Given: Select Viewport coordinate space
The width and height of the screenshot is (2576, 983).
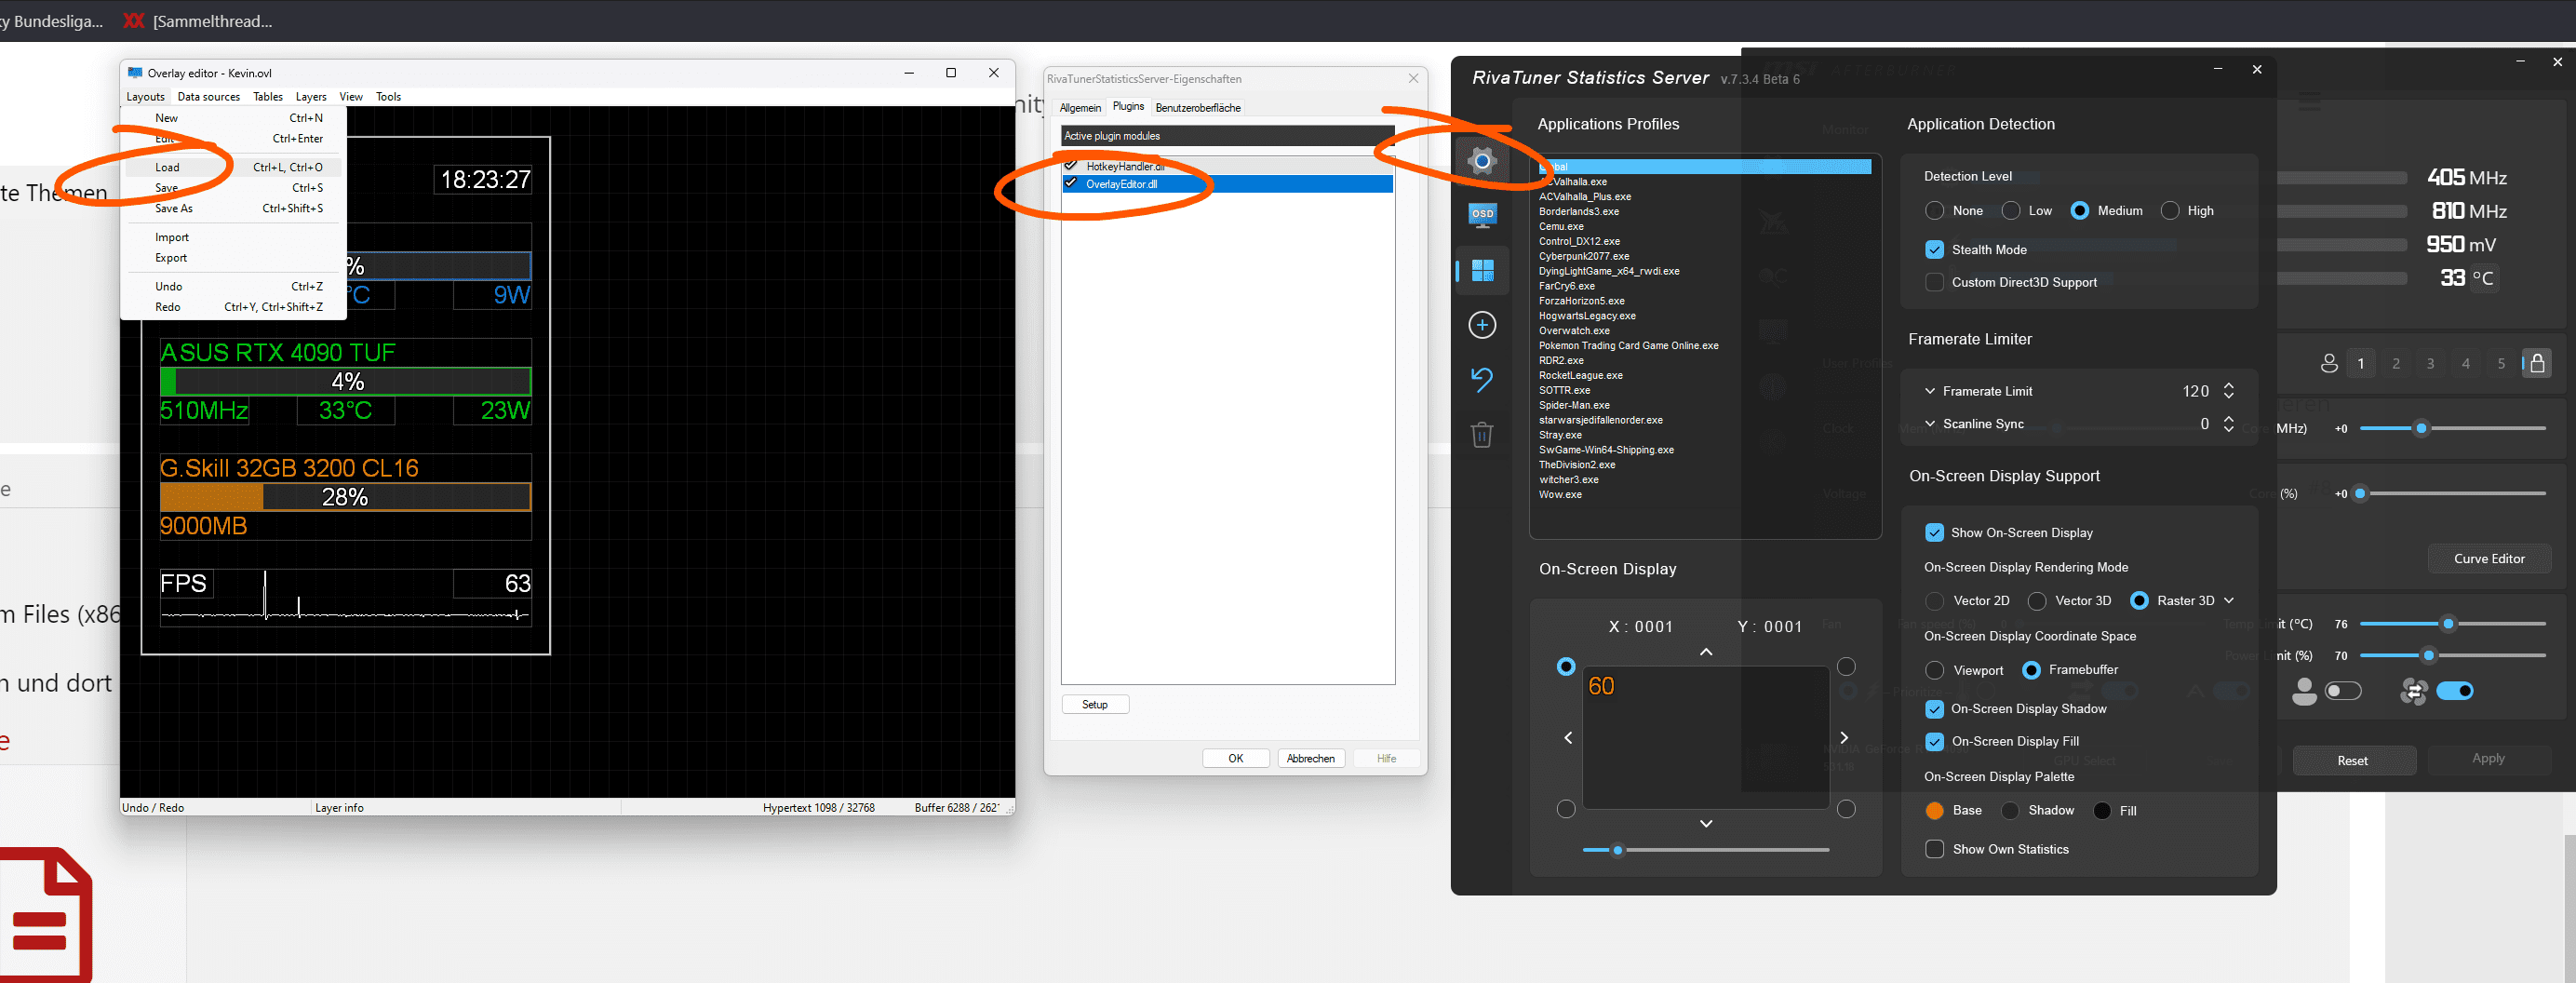Looking at the screenshot, I should click(1934, 670).
